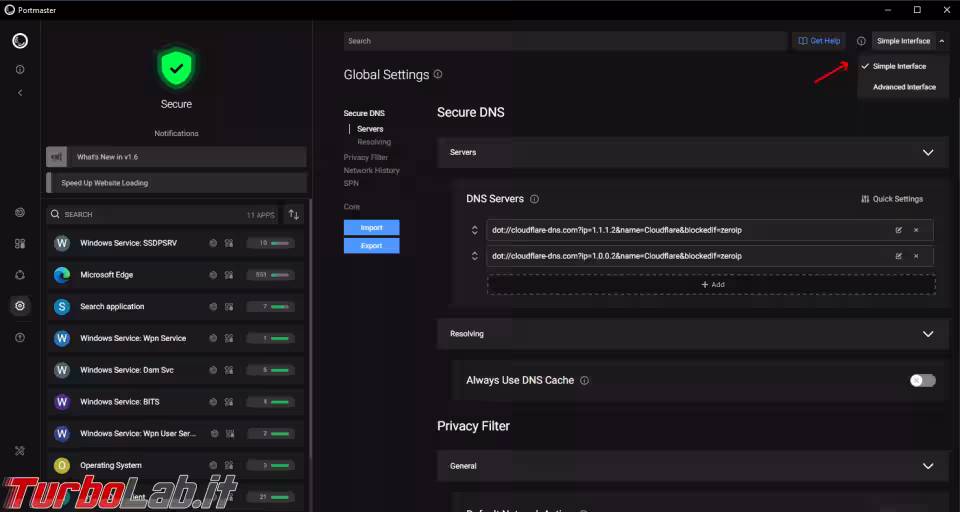960x512 pixels.
Task: Open the Speed Up Website Loading notification
Action: (x=176, y=183)
